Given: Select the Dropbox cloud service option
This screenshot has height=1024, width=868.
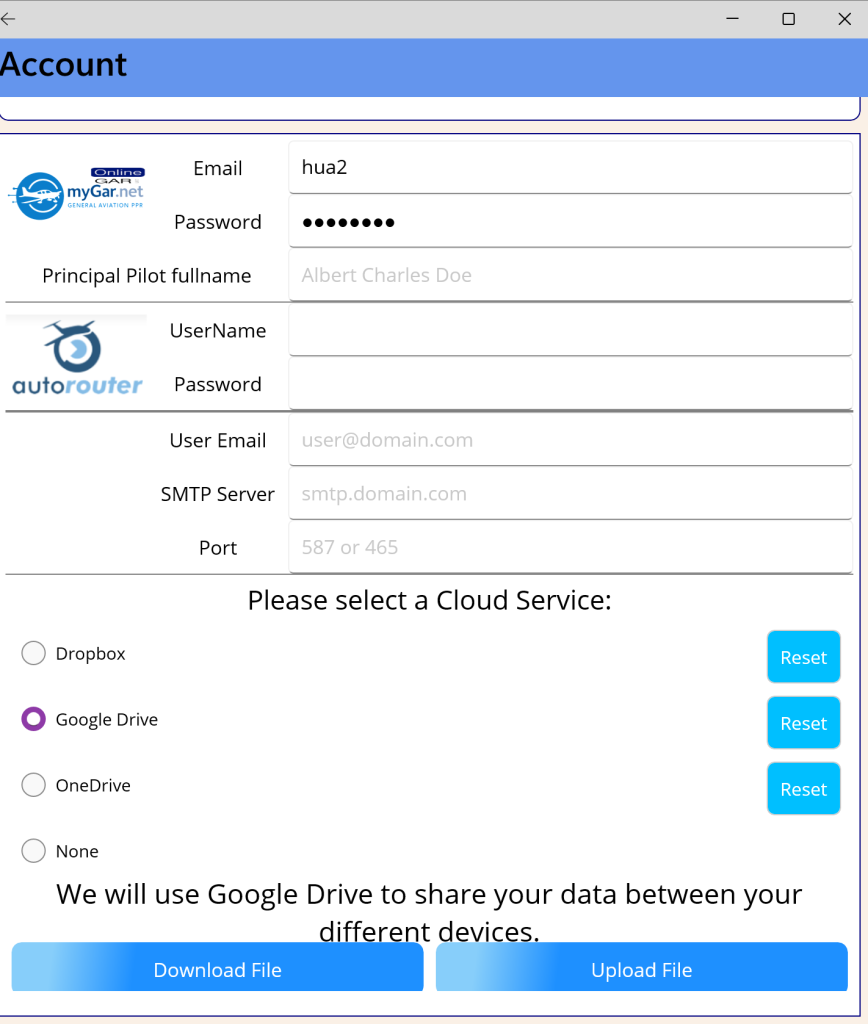Looking at the screenshot, I should coord(34,653).
